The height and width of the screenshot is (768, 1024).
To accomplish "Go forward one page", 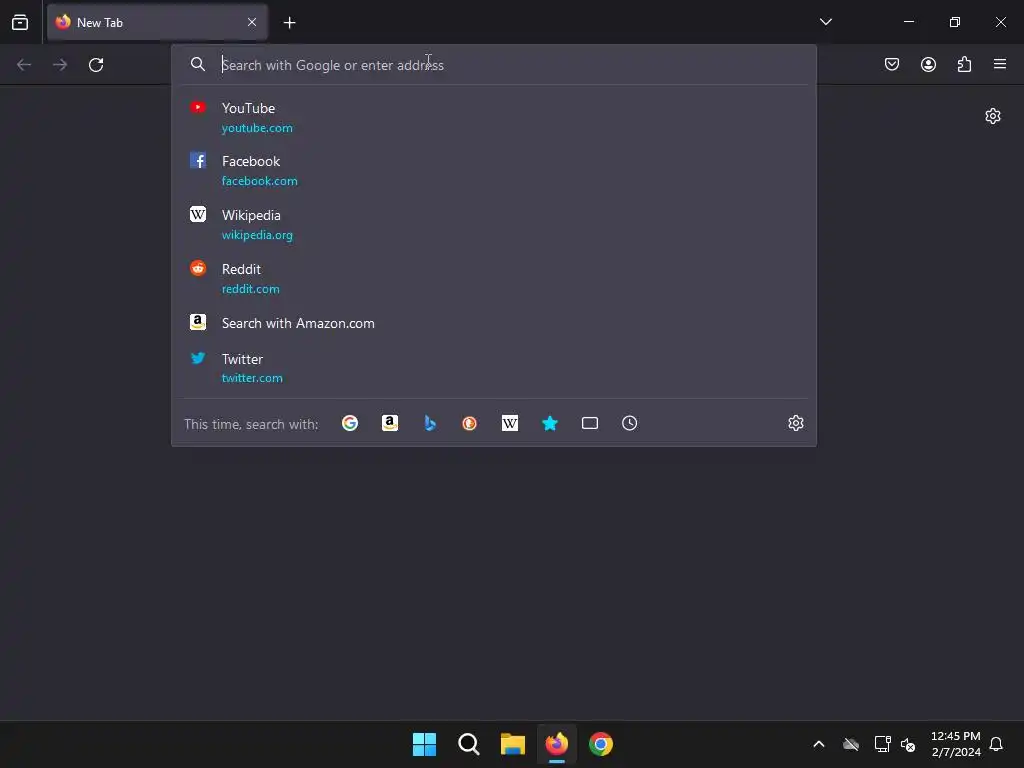I will (x=60, y=65).
